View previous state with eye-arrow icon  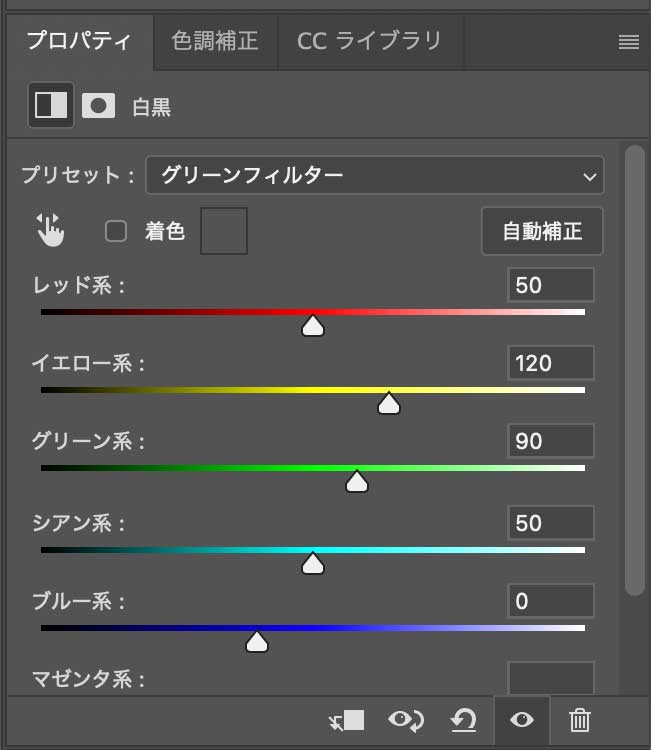pos(406,720)
